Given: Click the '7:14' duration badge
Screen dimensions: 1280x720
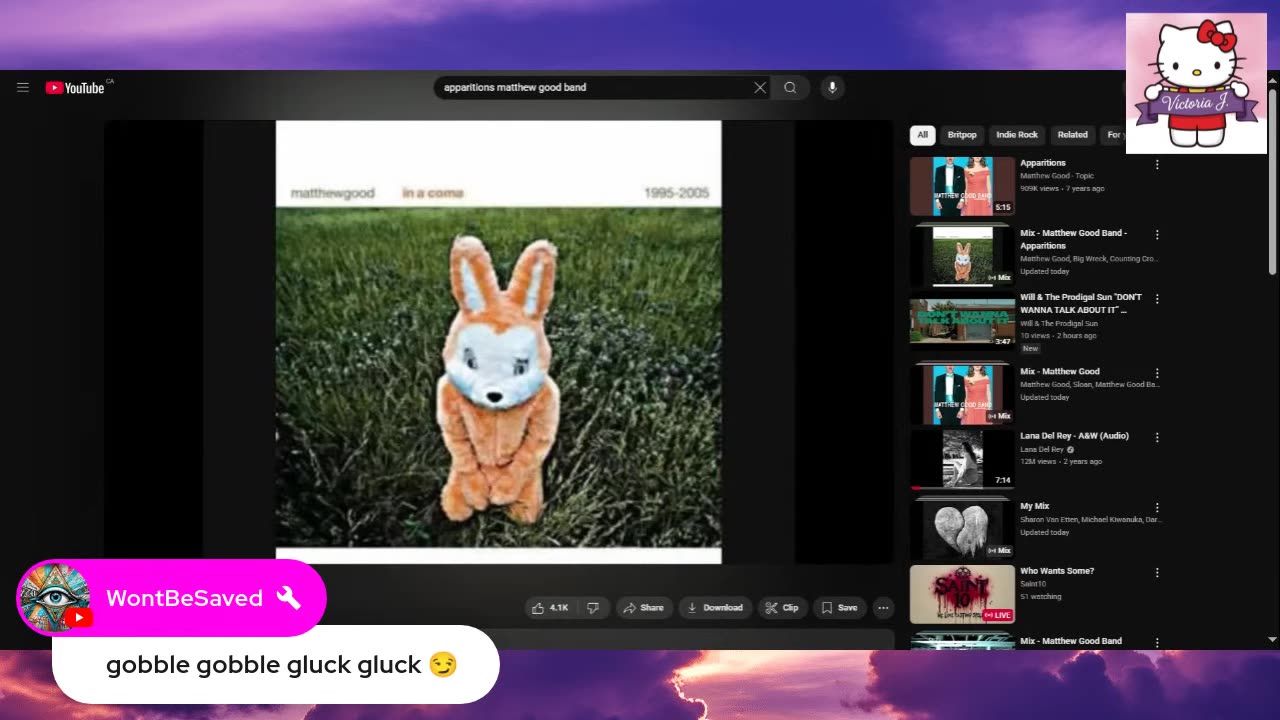Looking at the screenshot, I should [1002, 480].
